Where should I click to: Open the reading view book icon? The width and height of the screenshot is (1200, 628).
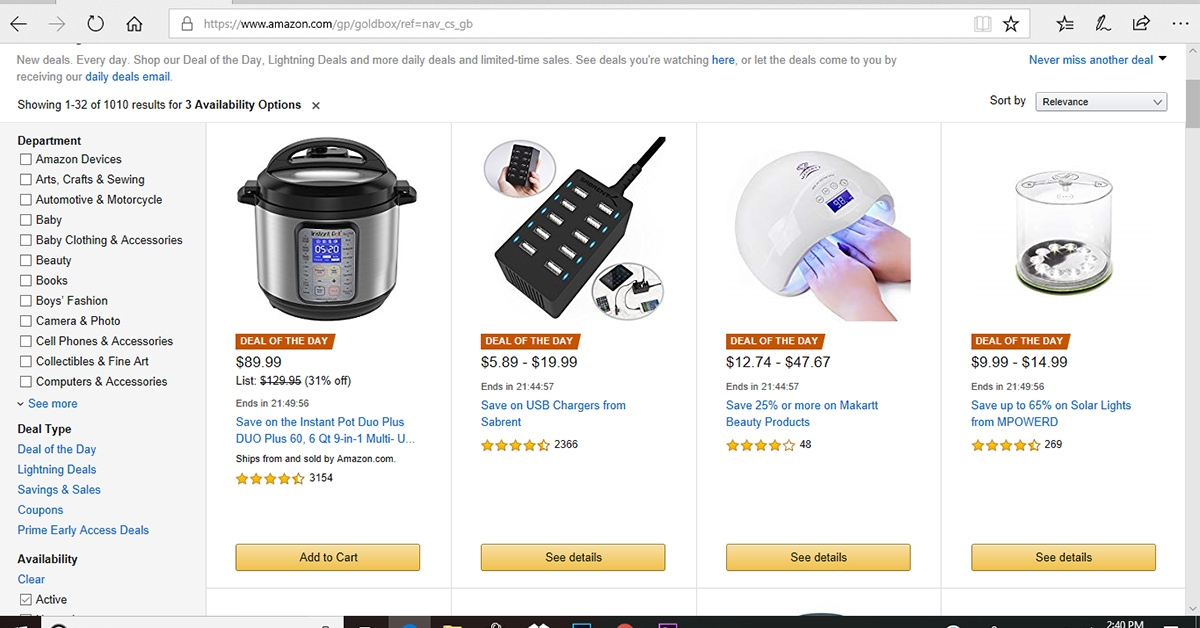(982, 24)
